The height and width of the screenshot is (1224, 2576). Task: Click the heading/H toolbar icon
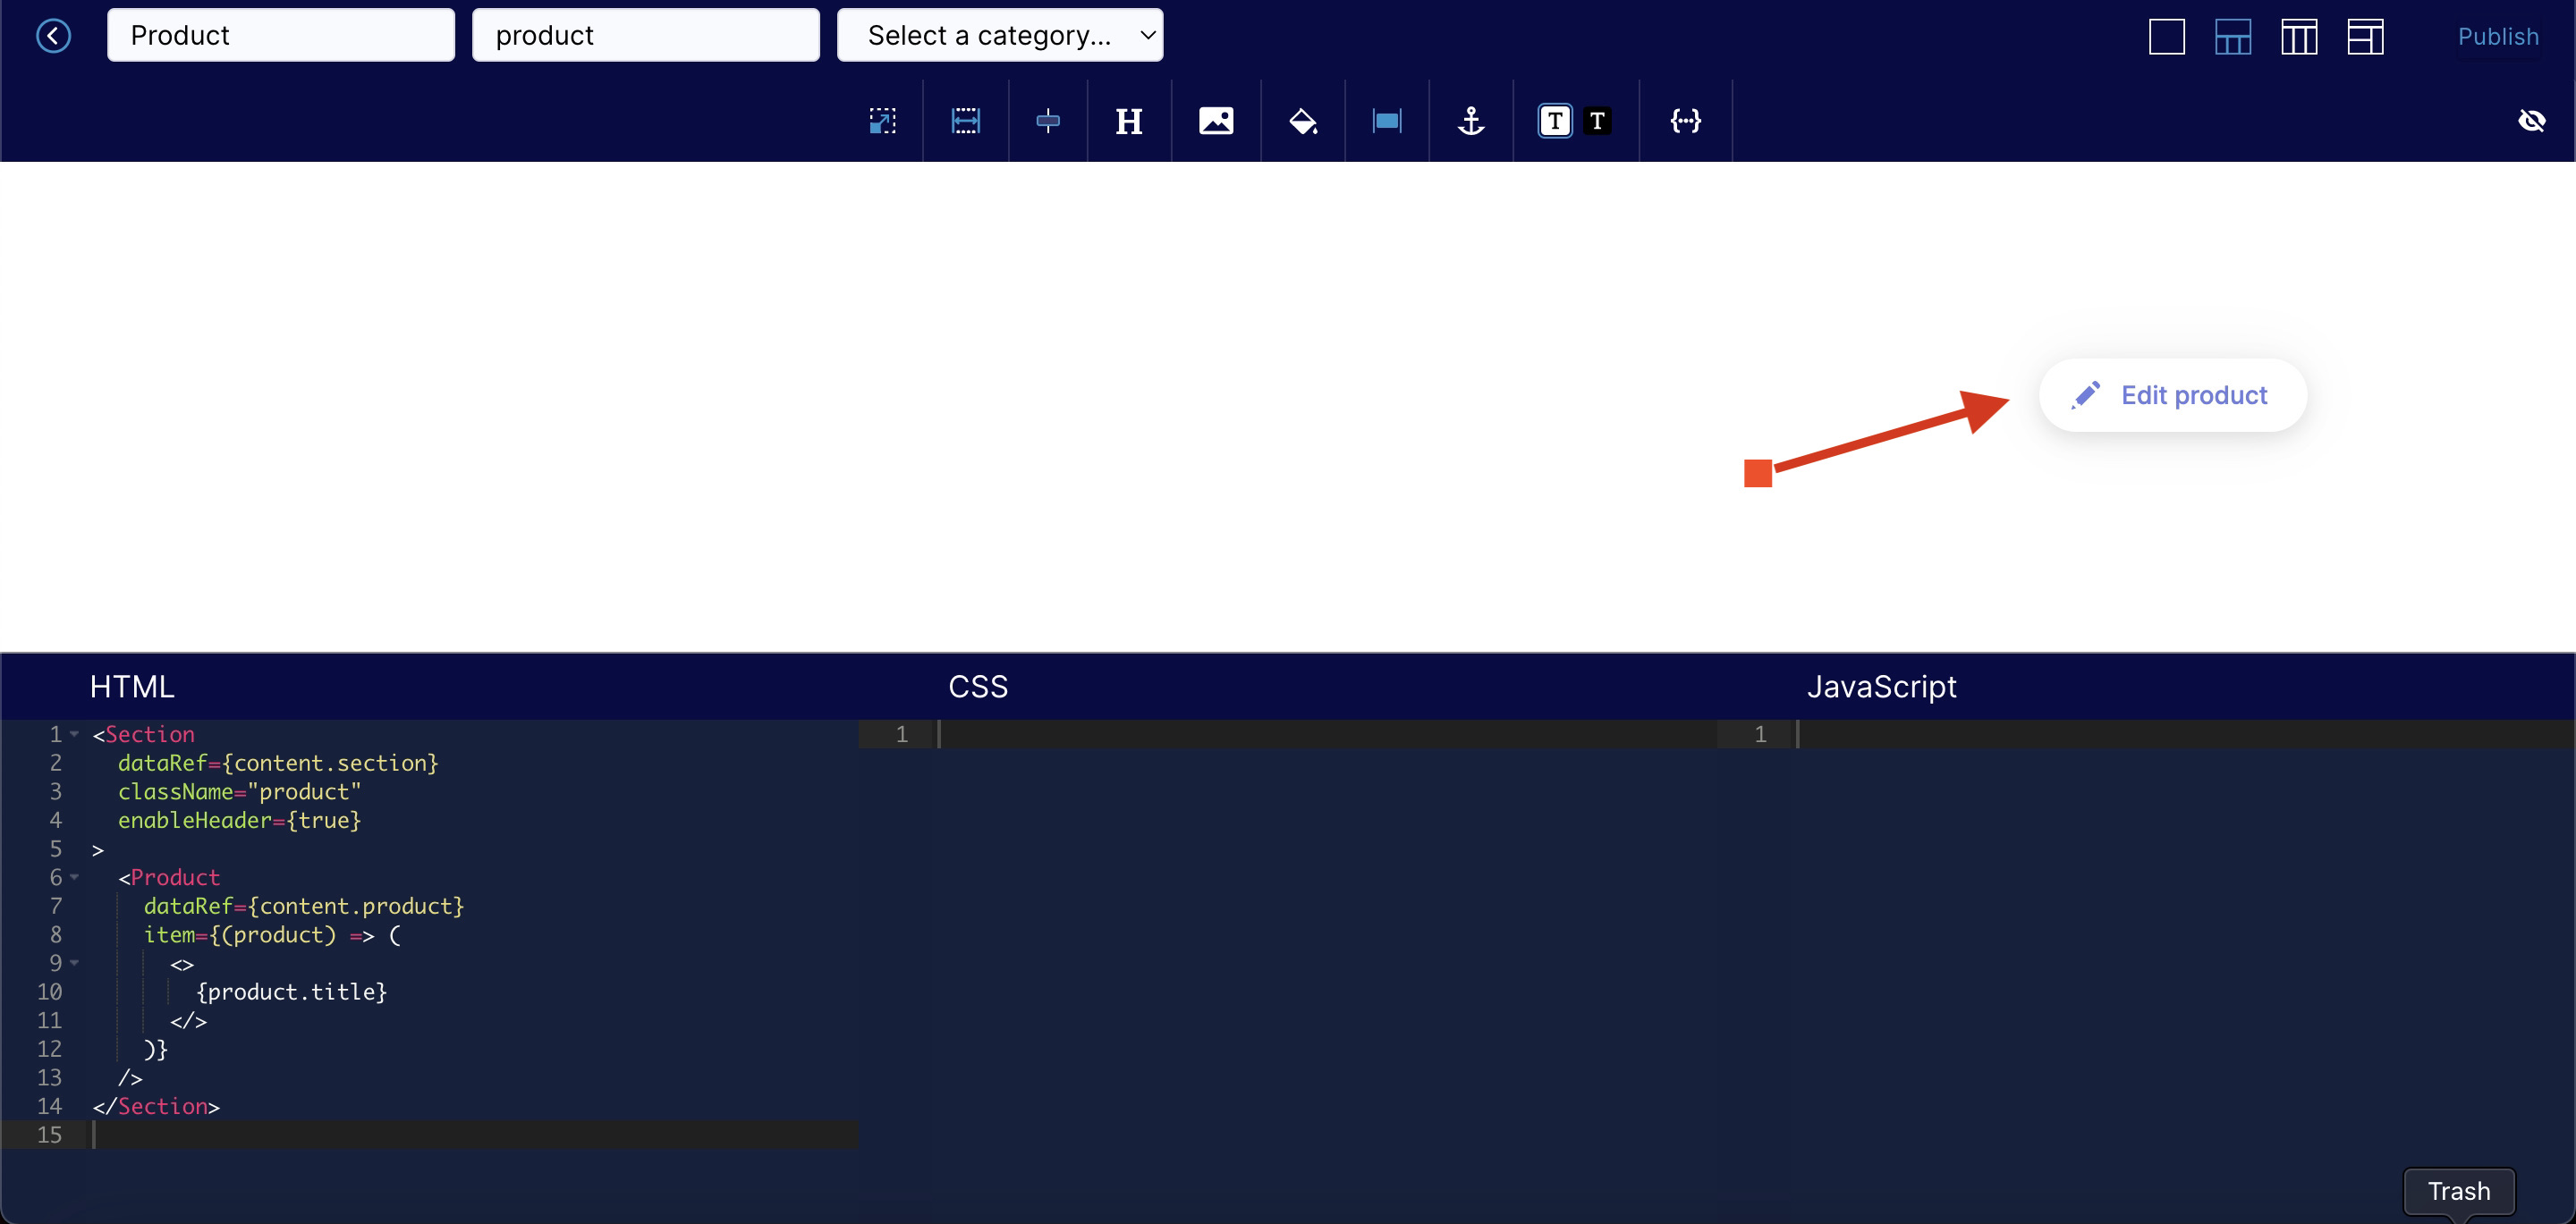click(x=1129, y=120)
